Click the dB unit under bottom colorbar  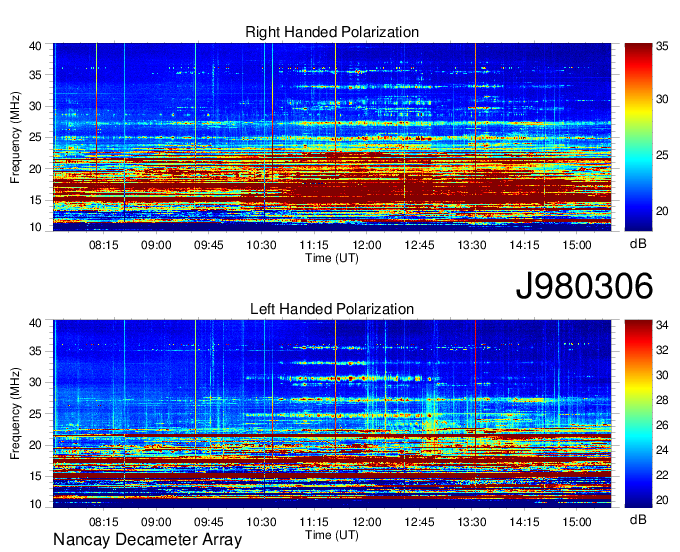point(638,519)
